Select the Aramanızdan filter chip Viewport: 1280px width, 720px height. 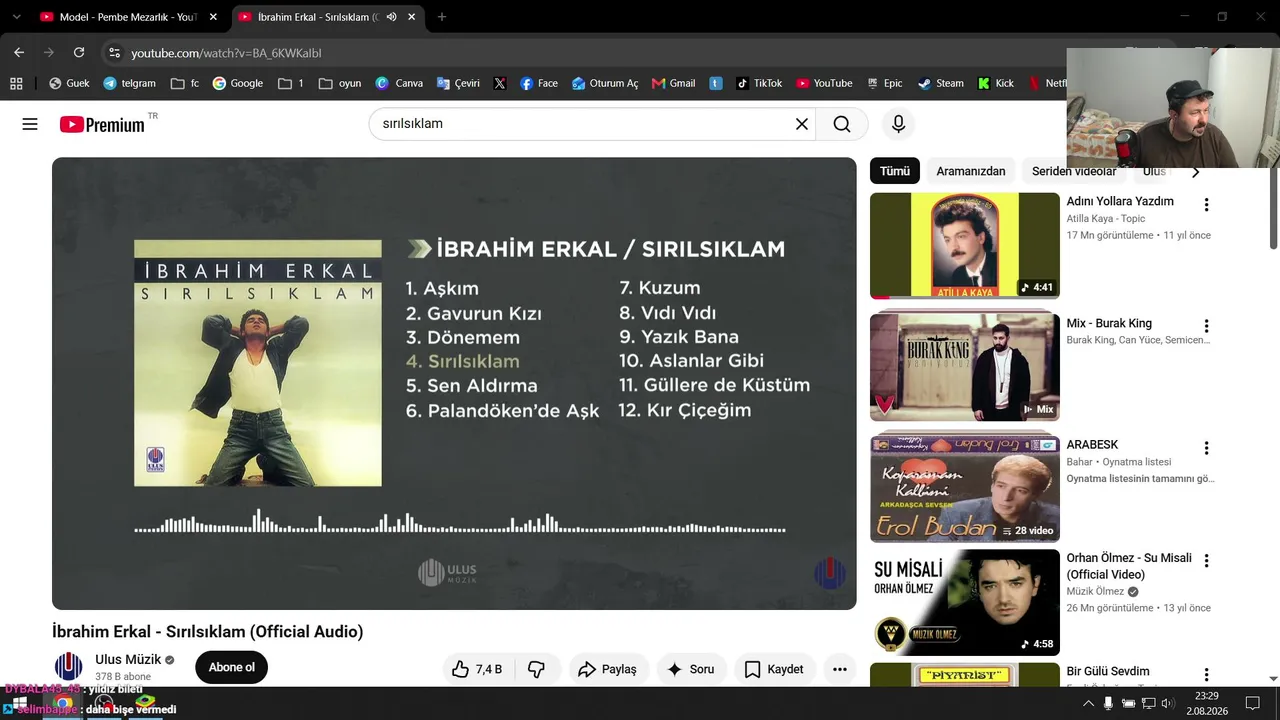[970, 171]
